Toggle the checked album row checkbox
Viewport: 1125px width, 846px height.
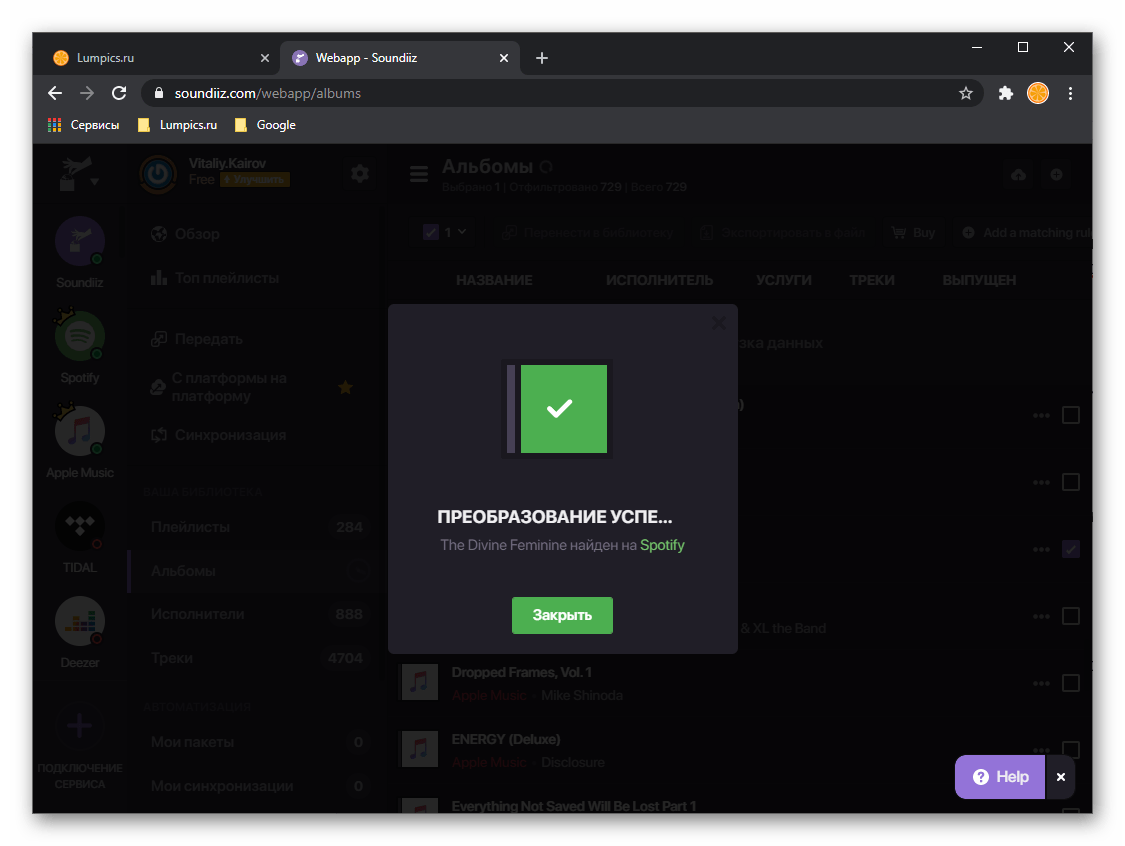pos(1071,549)
